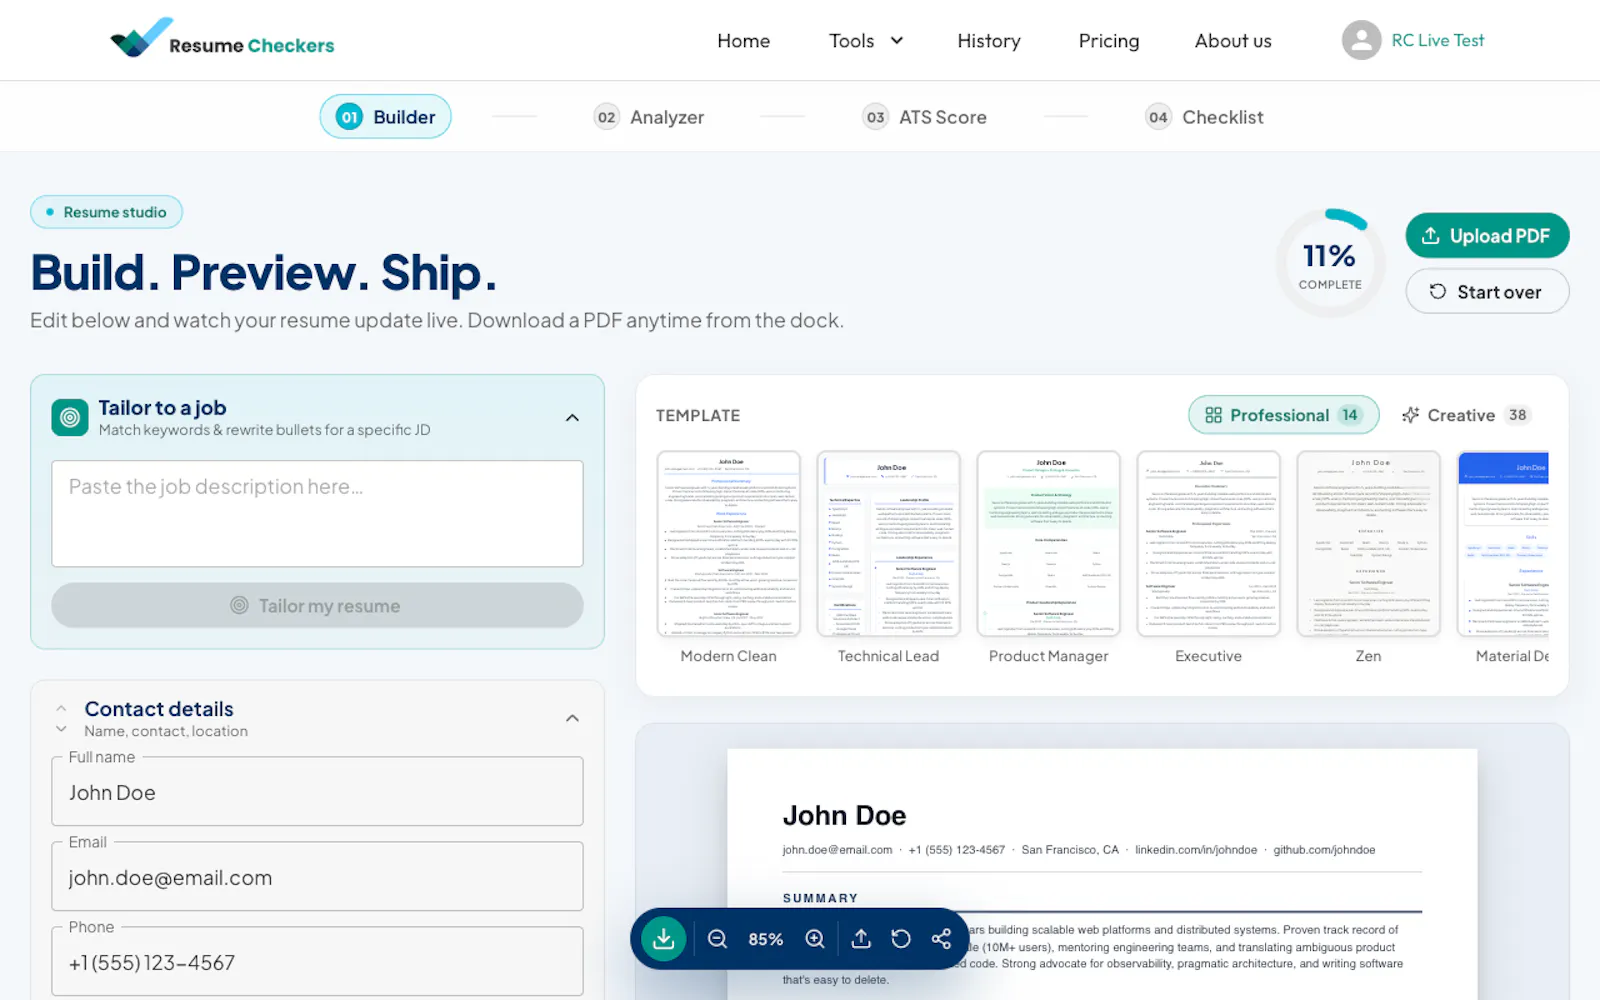1600x1000 pixels.
Task: Open the Tools dropdown menu
Action: click(866, 41)
